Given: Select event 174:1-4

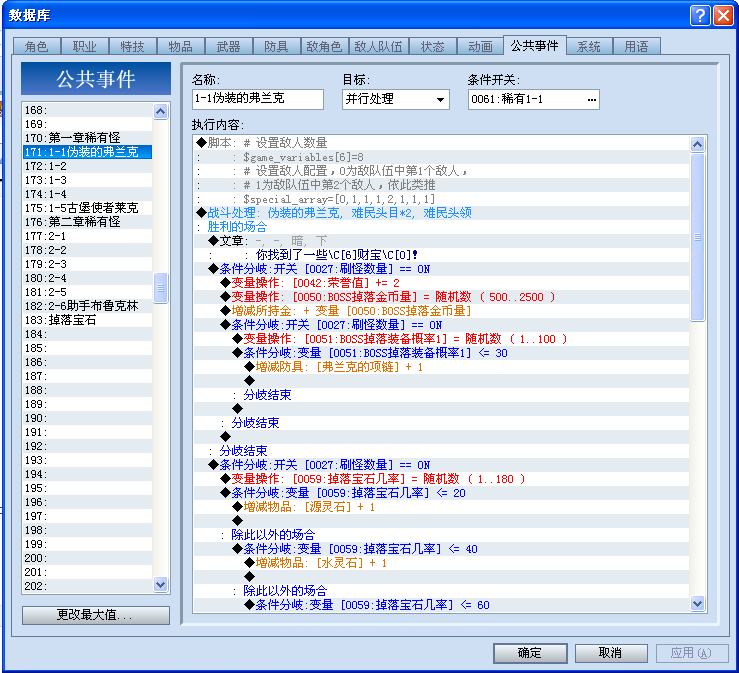Looking at the screenshot, I should point(88,194).
